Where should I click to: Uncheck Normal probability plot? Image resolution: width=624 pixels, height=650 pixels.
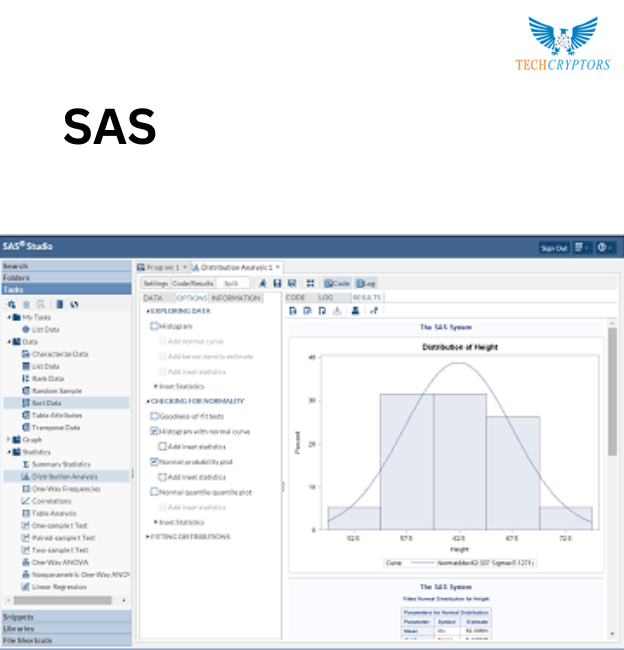[x=154, y=461]
